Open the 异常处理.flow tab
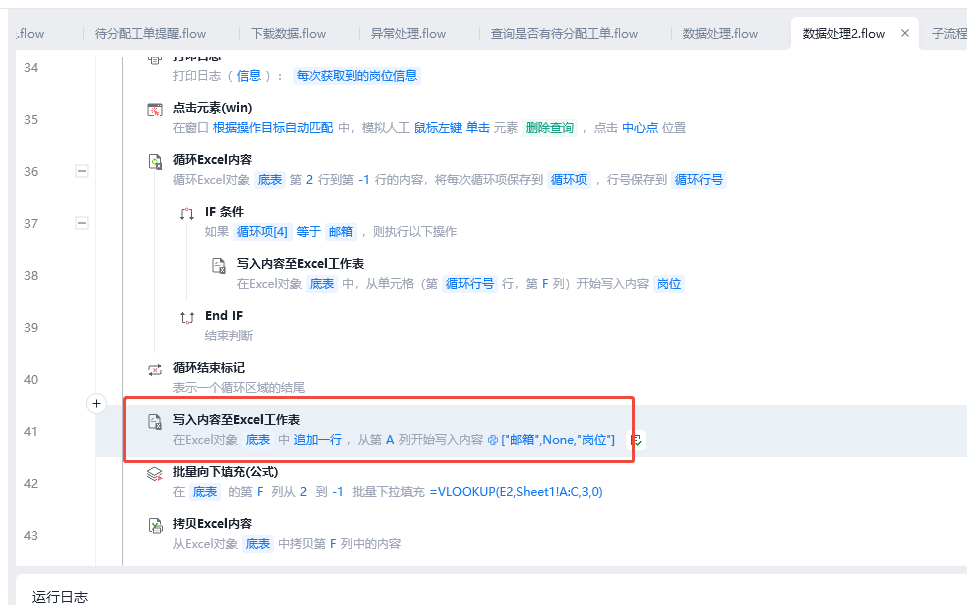 (x=408, y=34)
